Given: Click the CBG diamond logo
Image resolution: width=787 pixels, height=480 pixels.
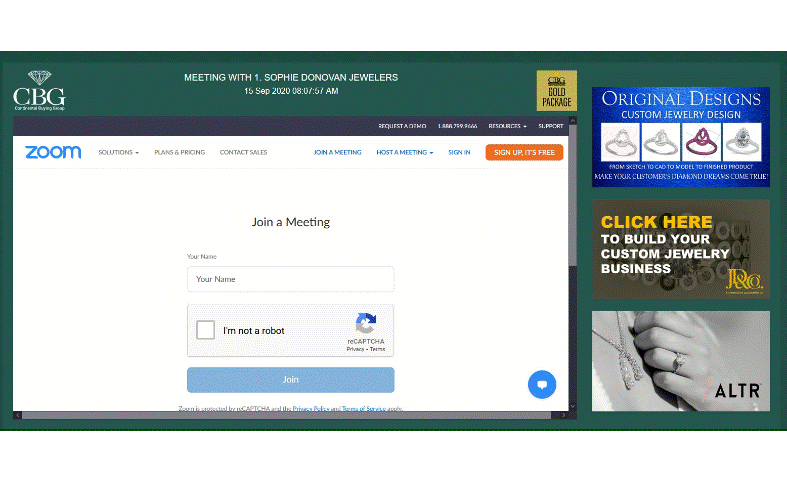Looking at the screenshot, I should click(x=40, y=90).
